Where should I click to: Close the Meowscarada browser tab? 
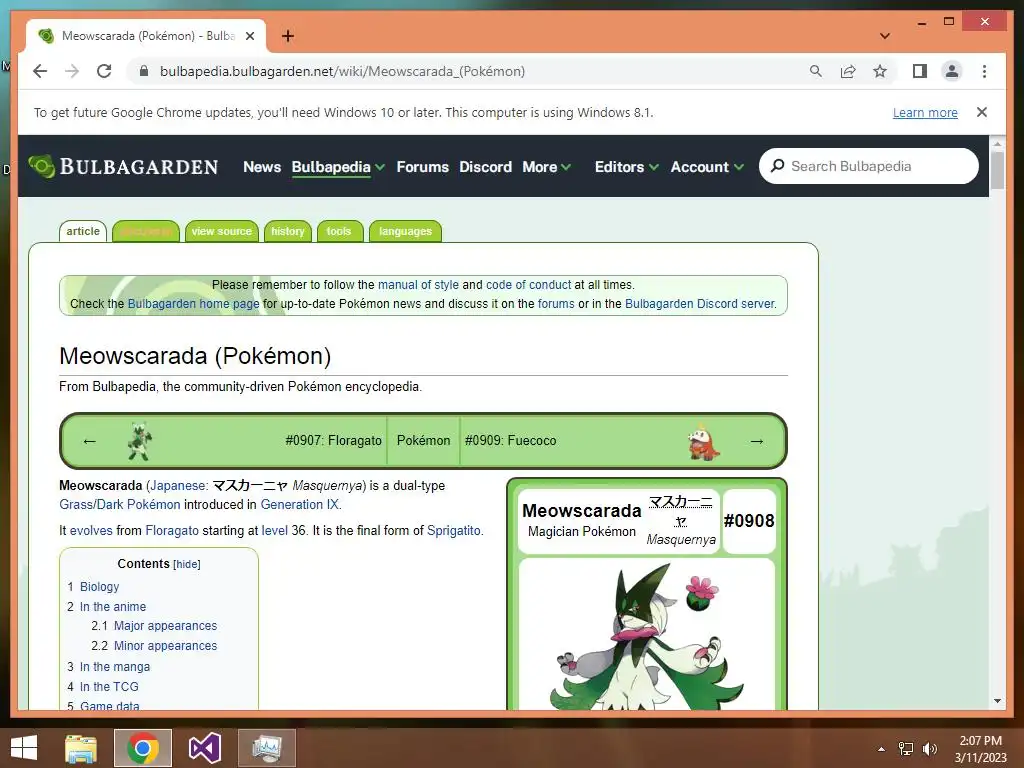point(249,36)
